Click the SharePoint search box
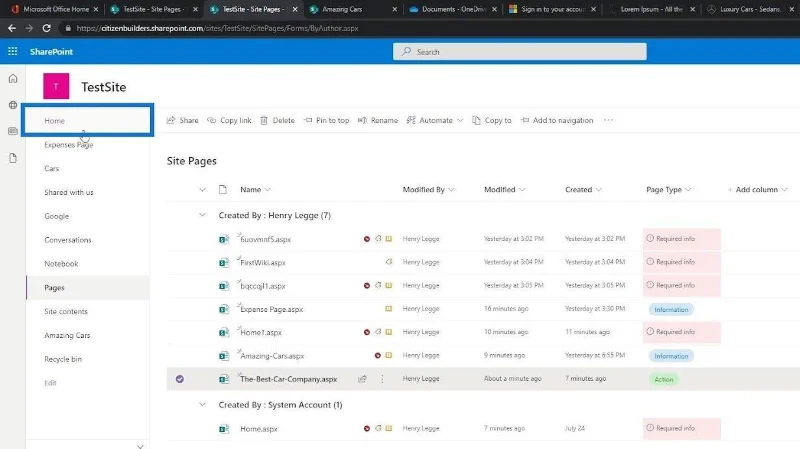The height and width of the screenshot is (449, 800). (x=519, y=52)
